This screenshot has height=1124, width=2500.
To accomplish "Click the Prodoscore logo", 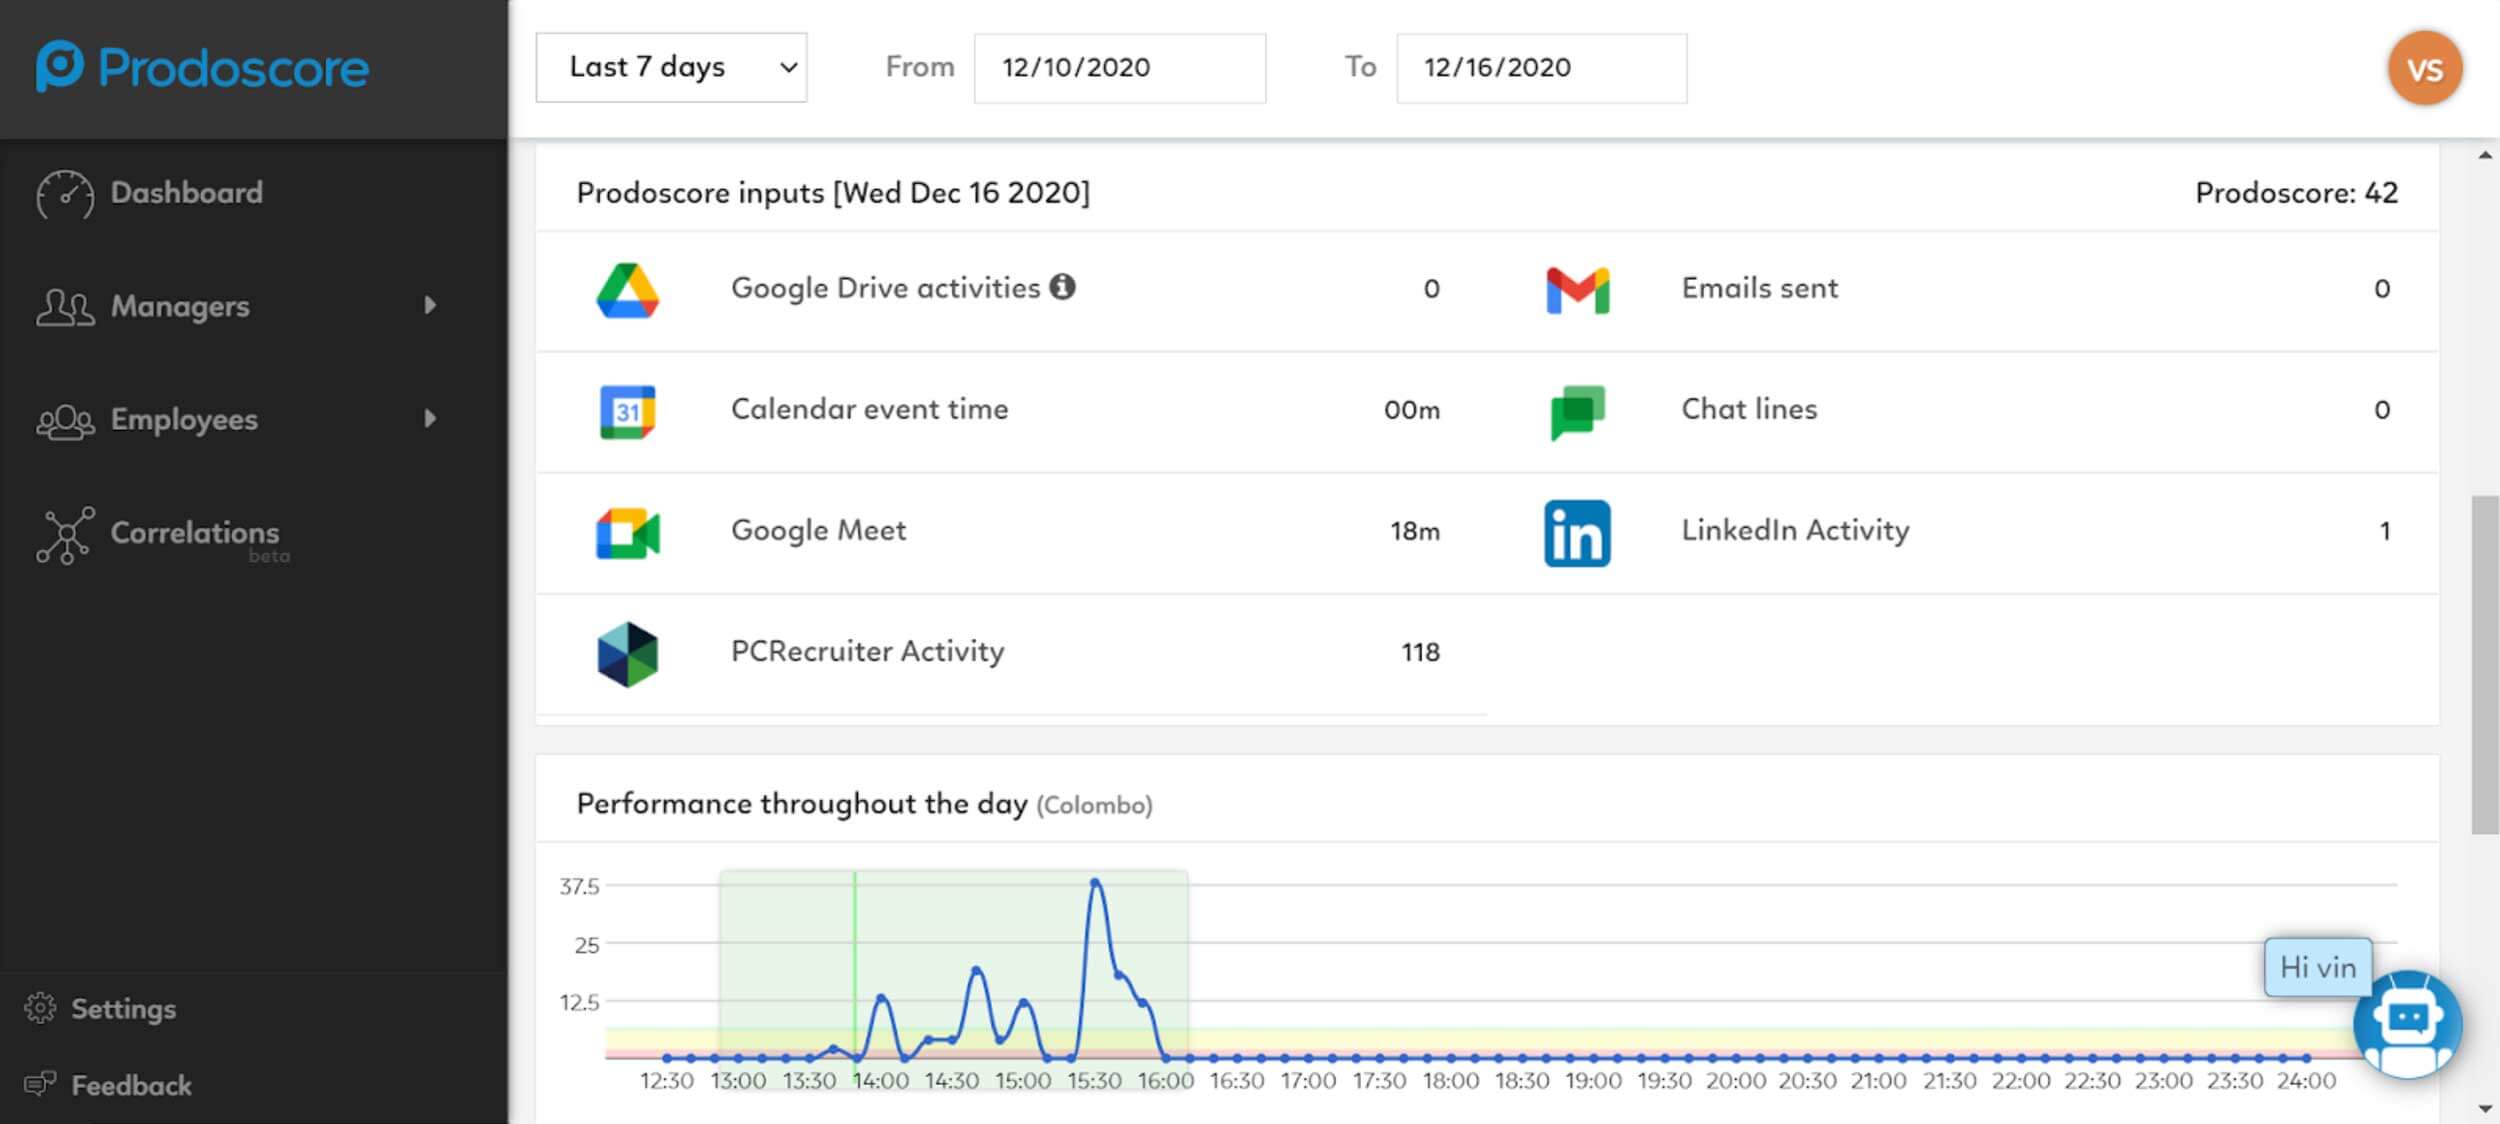I will (x=203, y=67).
